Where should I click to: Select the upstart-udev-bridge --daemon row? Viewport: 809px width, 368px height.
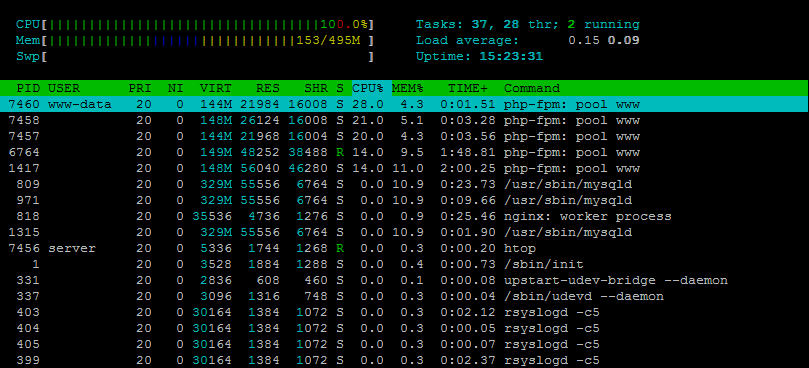click(404, 280)
